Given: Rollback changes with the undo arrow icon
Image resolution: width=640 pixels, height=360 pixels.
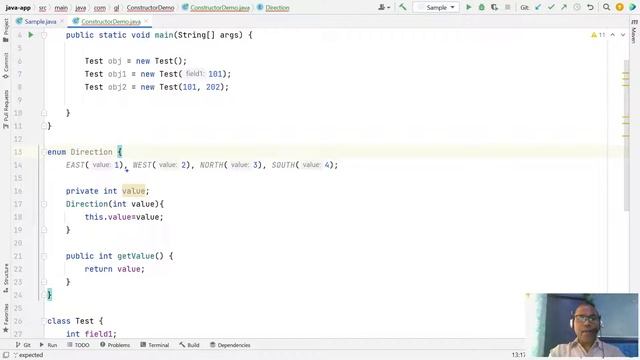Looking at the screenshot, I should (590, 7).
